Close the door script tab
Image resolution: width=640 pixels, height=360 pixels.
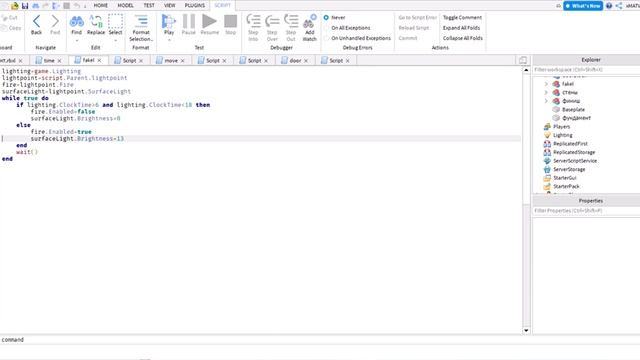[306, 60]
